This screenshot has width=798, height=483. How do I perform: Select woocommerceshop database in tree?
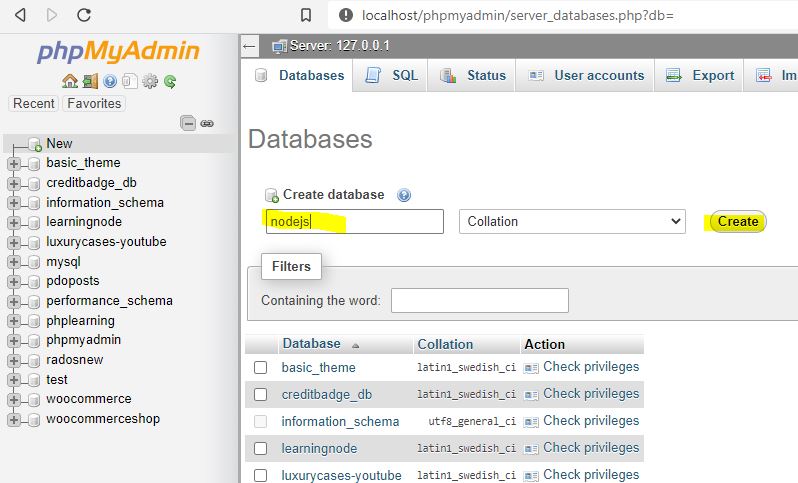103,419
